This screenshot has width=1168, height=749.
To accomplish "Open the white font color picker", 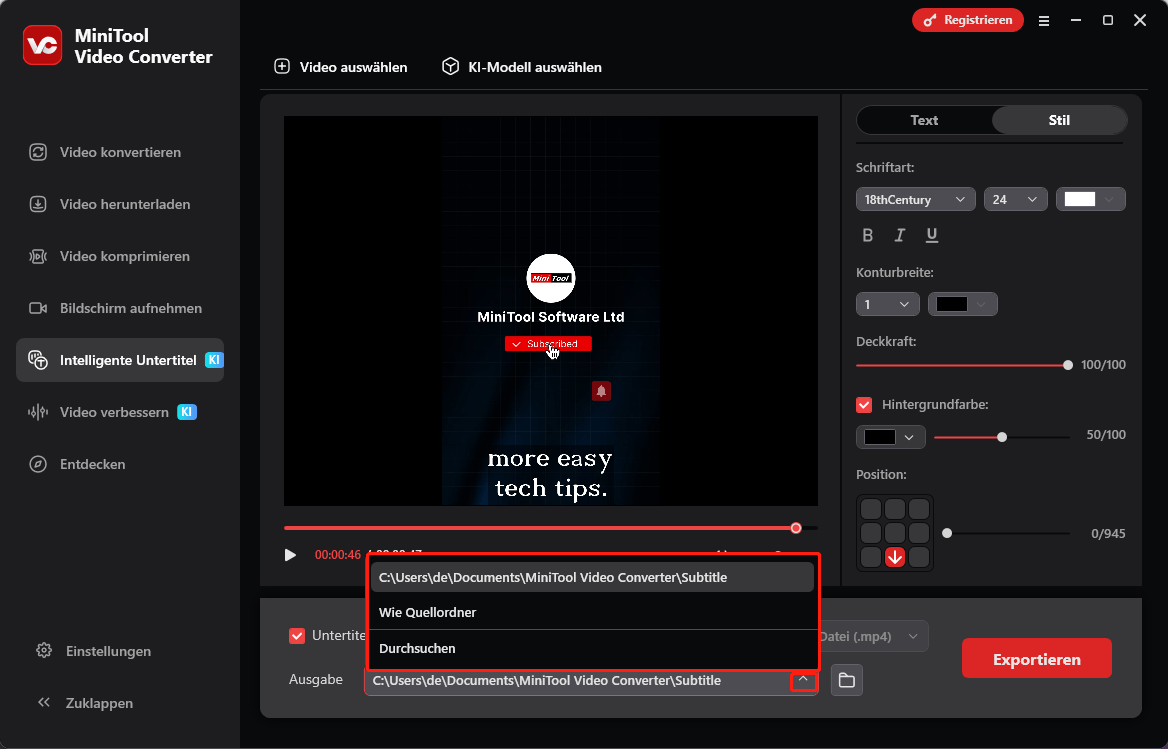I will 1091,200.
